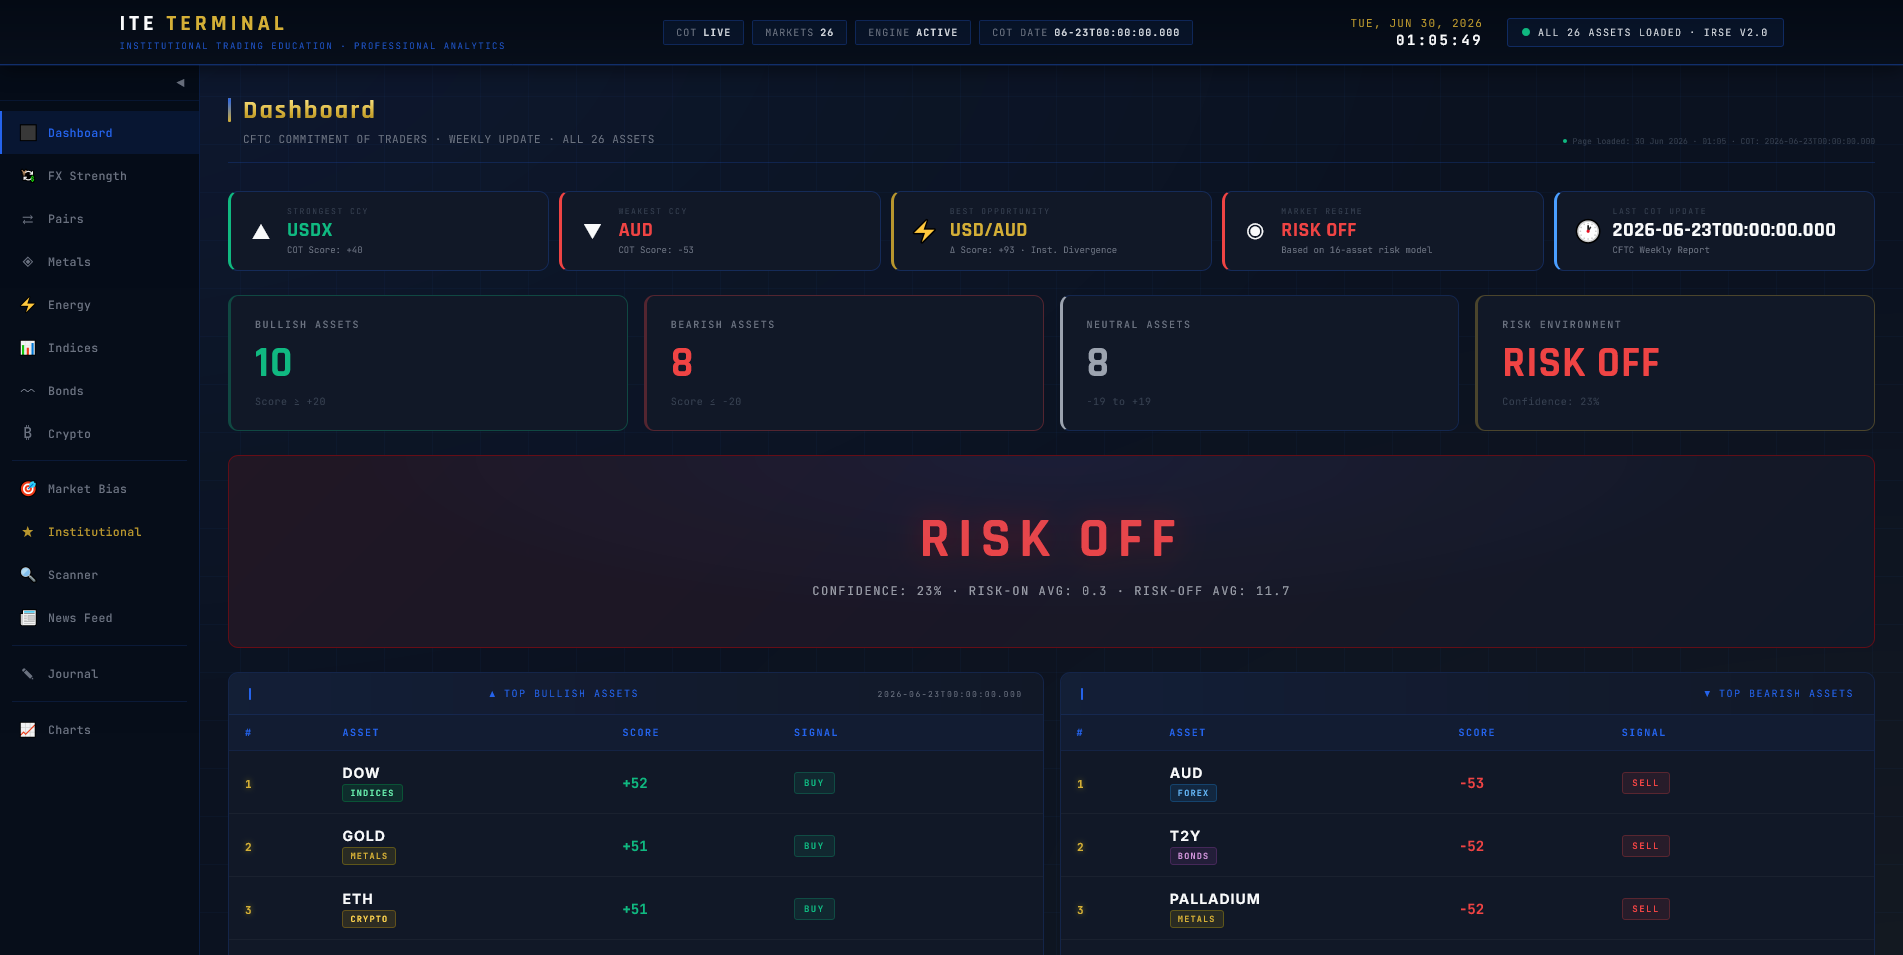Click the INDICES tag under DOW
Screen dimensions: 1903x955
(372, 793)
